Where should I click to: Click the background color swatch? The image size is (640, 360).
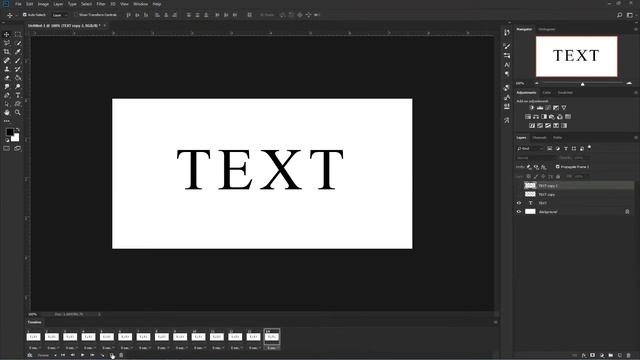click(x=16, y=138)
